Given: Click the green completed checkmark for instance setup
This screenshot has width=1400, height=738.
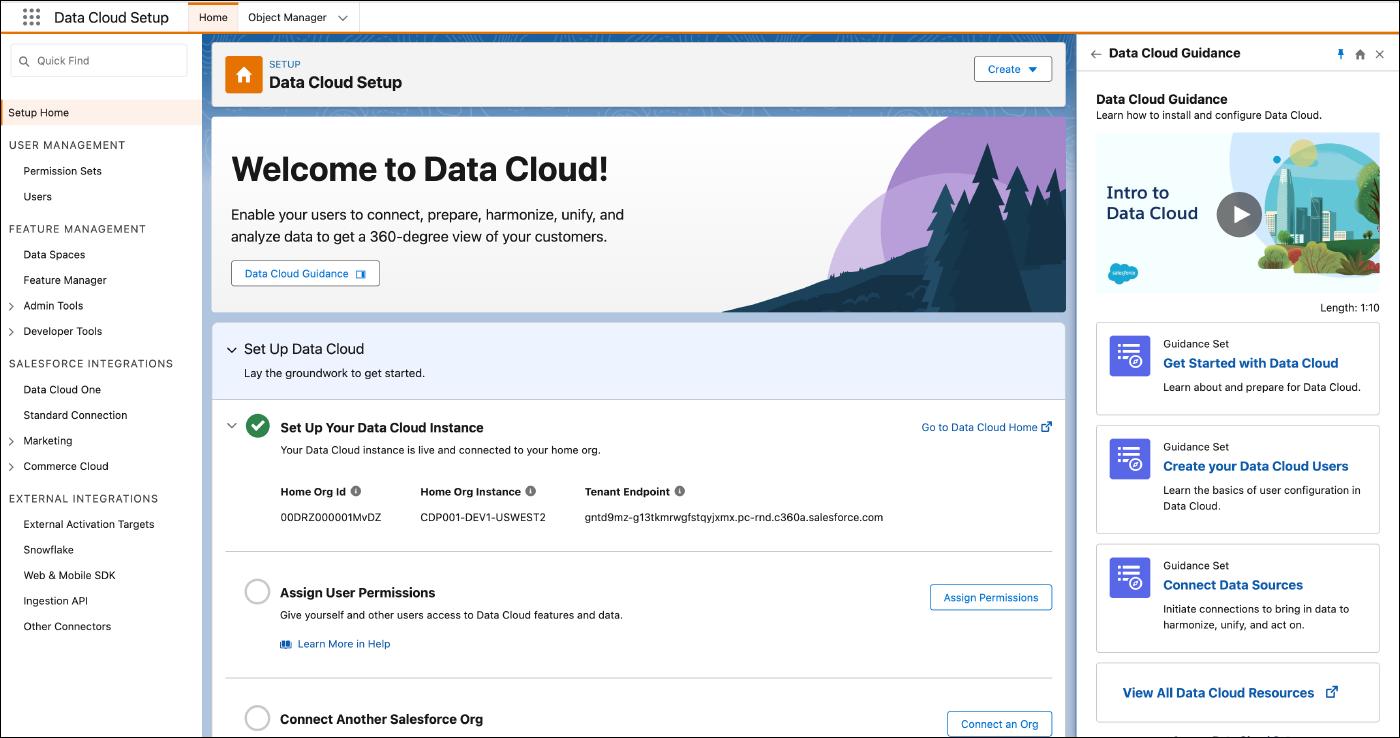Looking at the screenshot, I should [258, 426].
